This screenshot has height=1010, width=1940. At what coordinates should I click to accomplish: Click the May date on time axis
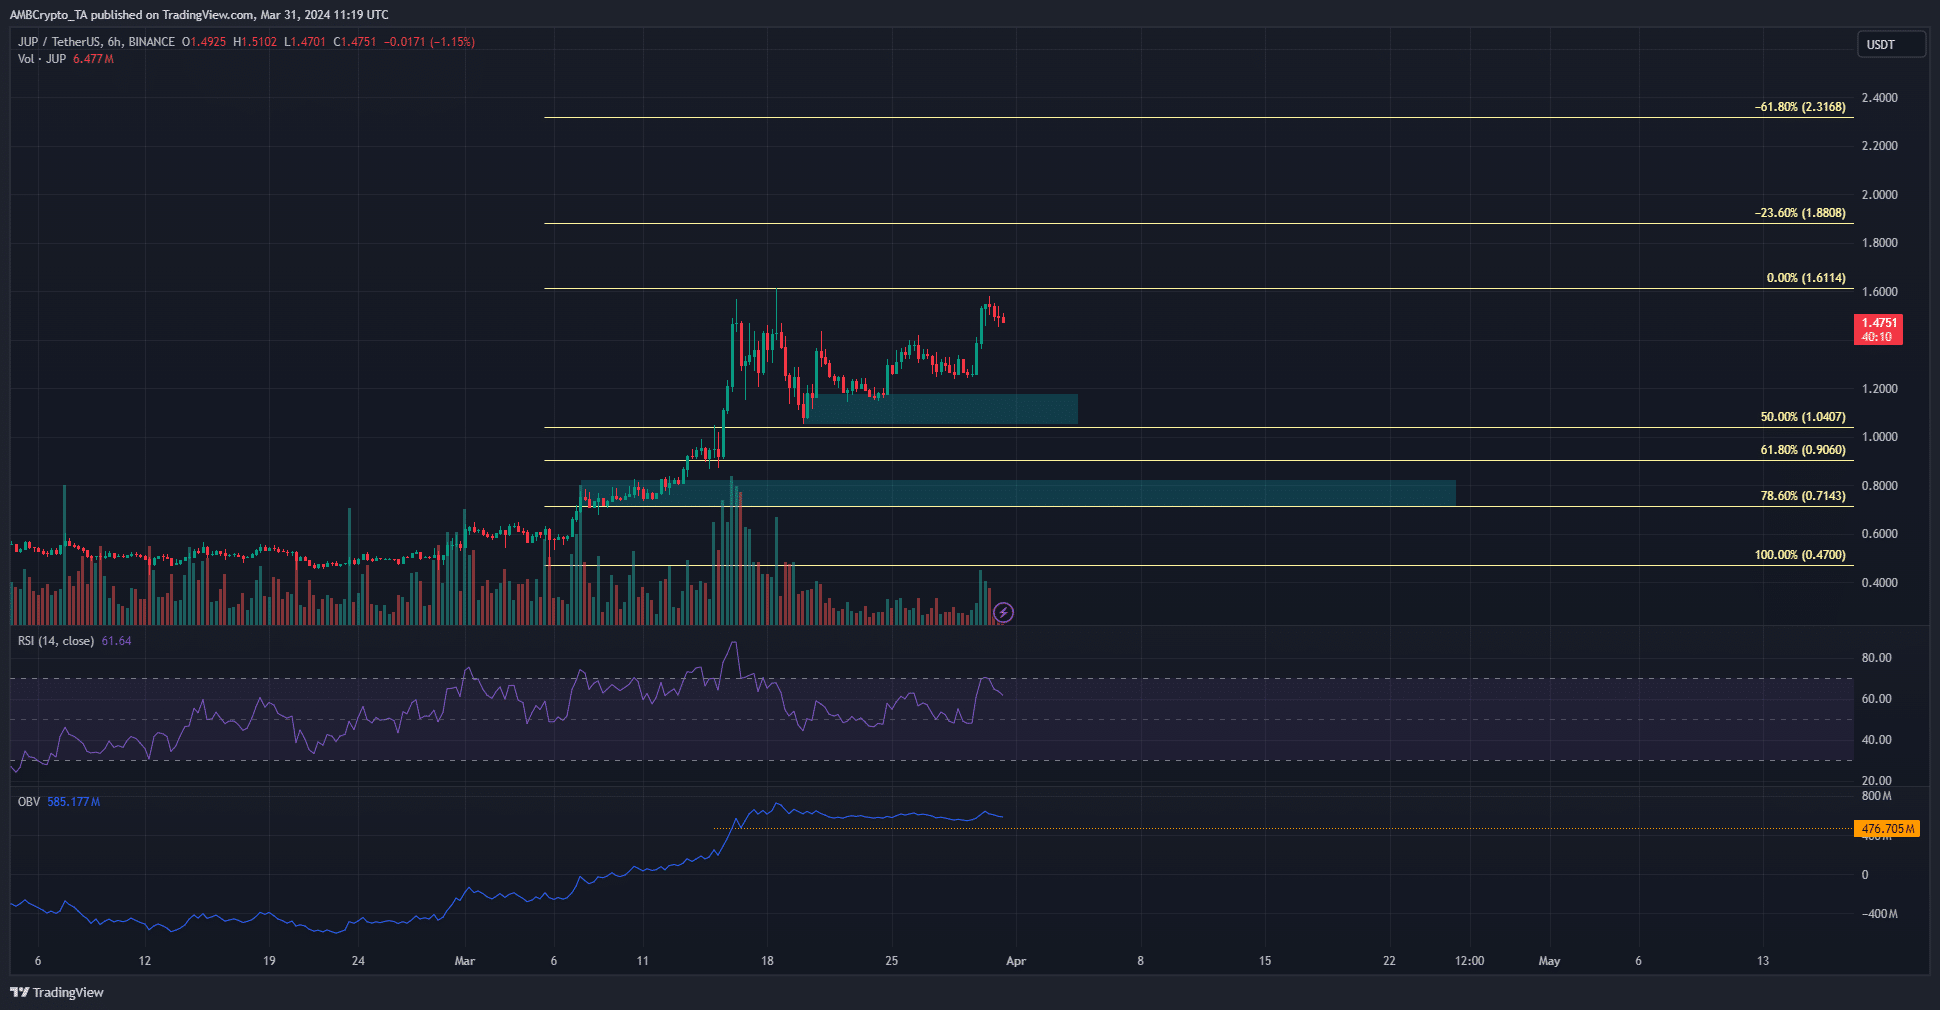click(1549, 961)
